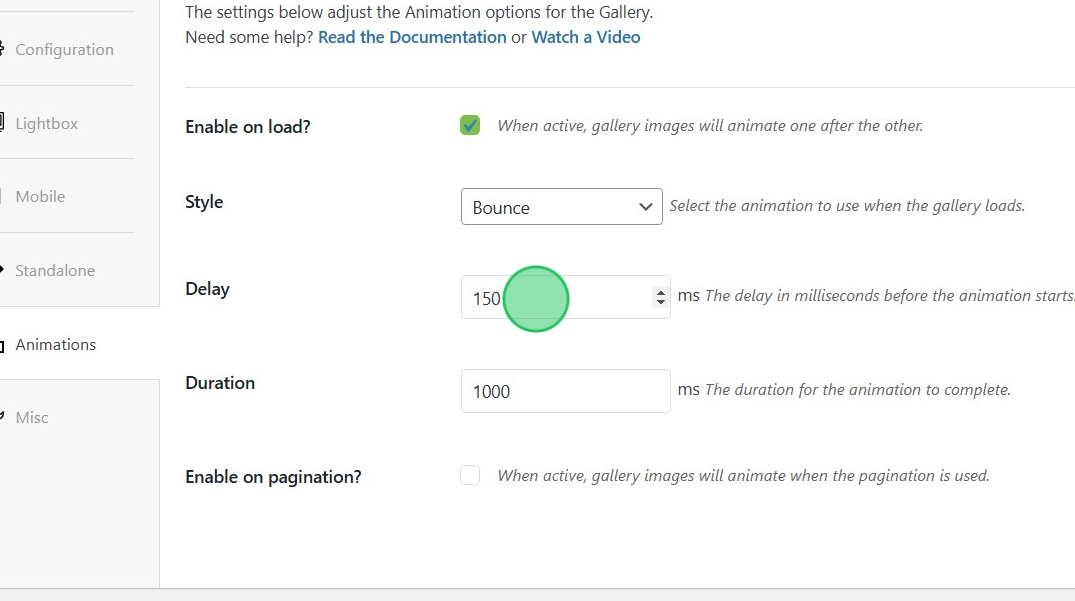Open the Mobile settings tab

click(x=40, y=197)
